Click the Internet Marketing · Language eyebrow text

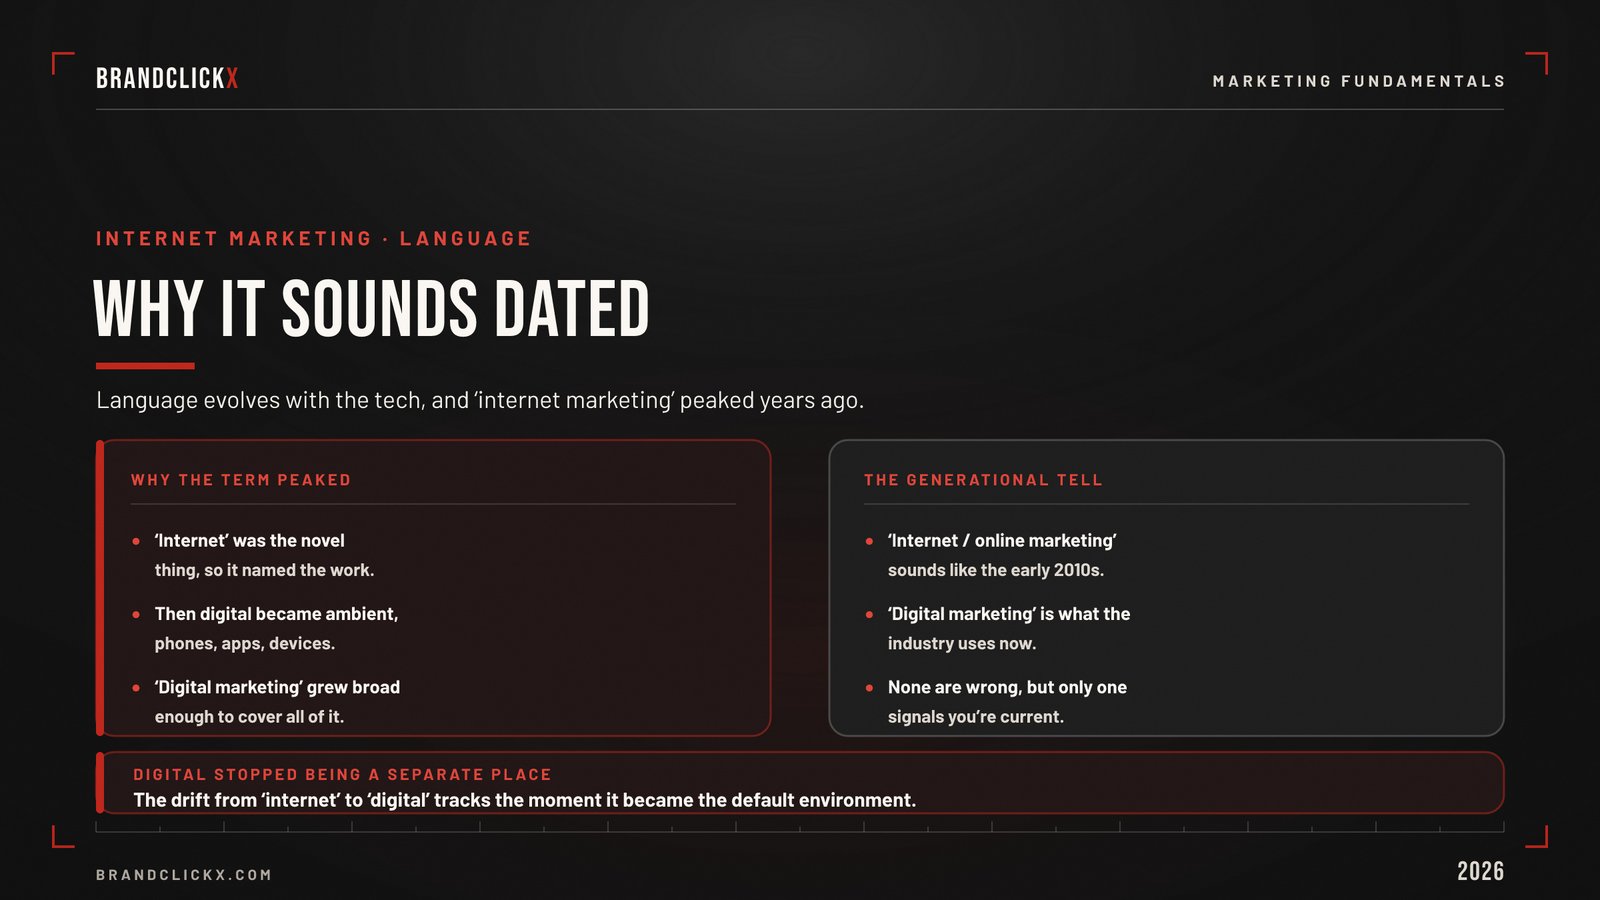[x=313, y=239]
